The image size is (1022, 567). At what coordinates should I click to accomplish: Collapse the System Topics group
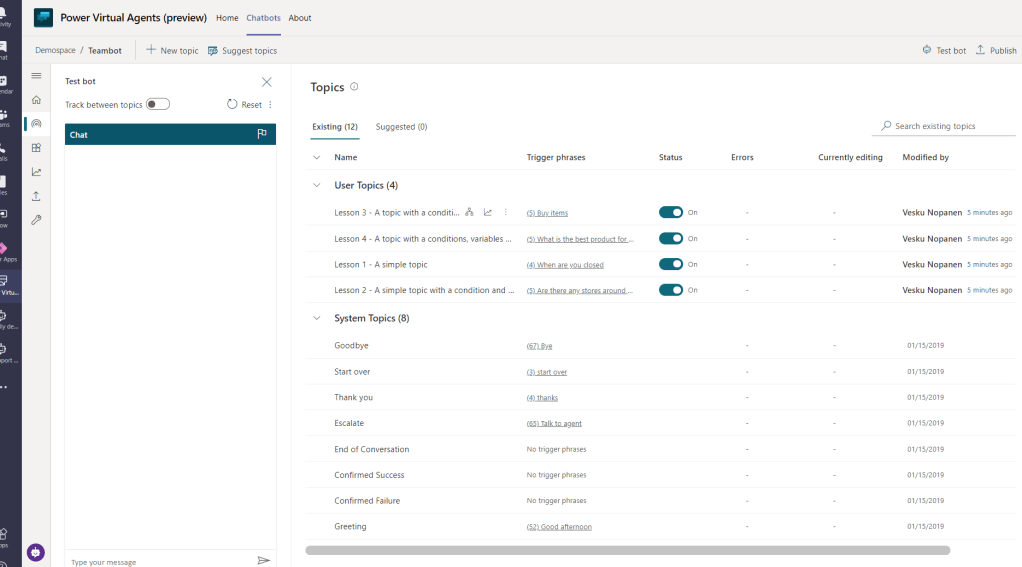(317, 318)
